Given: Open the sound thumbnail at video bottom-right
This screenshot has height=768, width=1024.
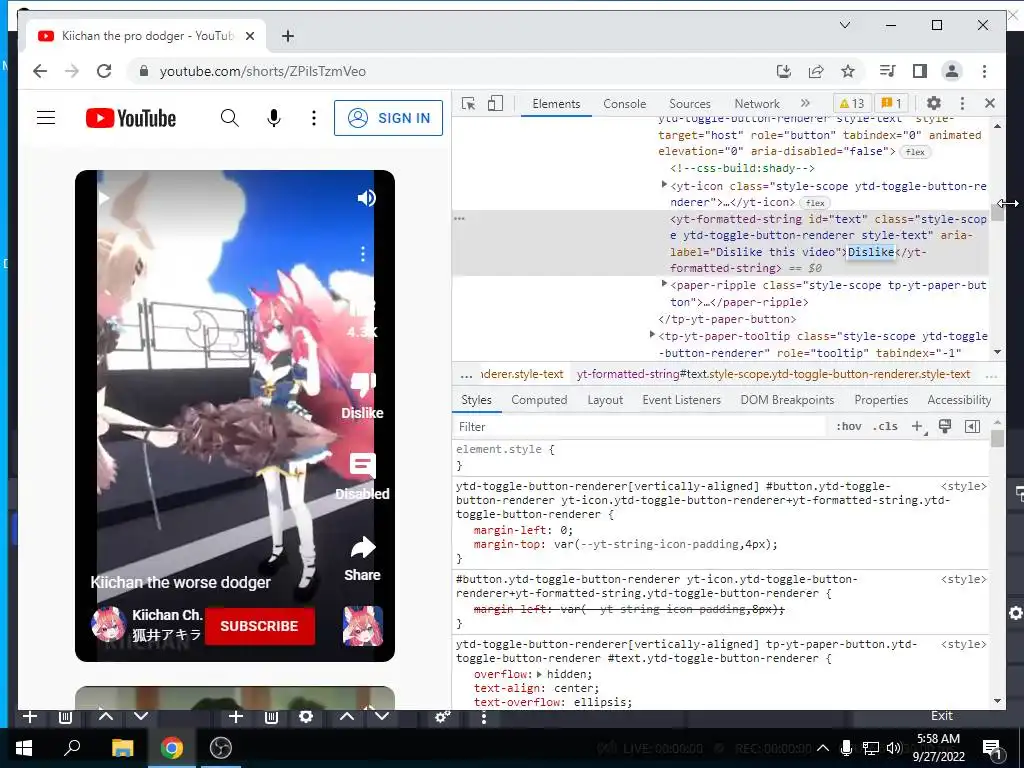Looking at the screenshot, I should click(362, 626).
